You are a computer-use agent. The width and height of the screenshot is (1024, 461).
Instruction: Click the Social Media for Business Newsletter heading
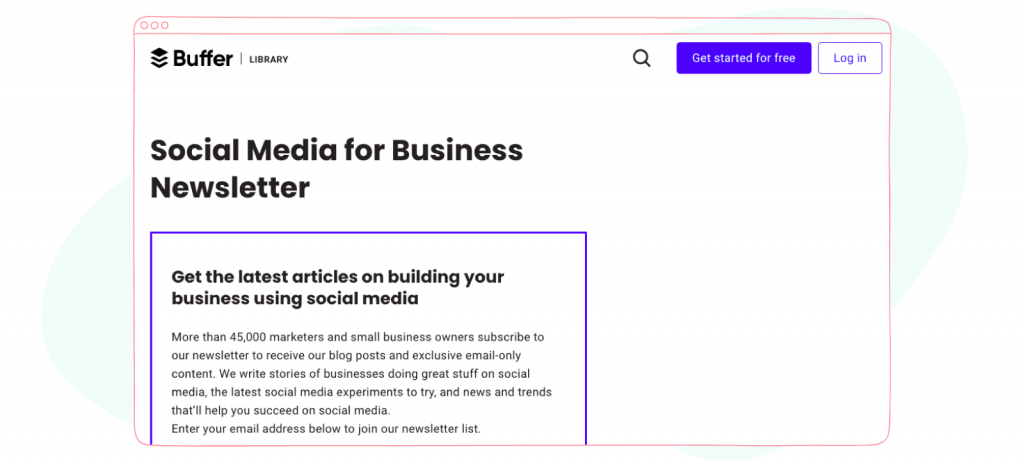coord(336,169)
